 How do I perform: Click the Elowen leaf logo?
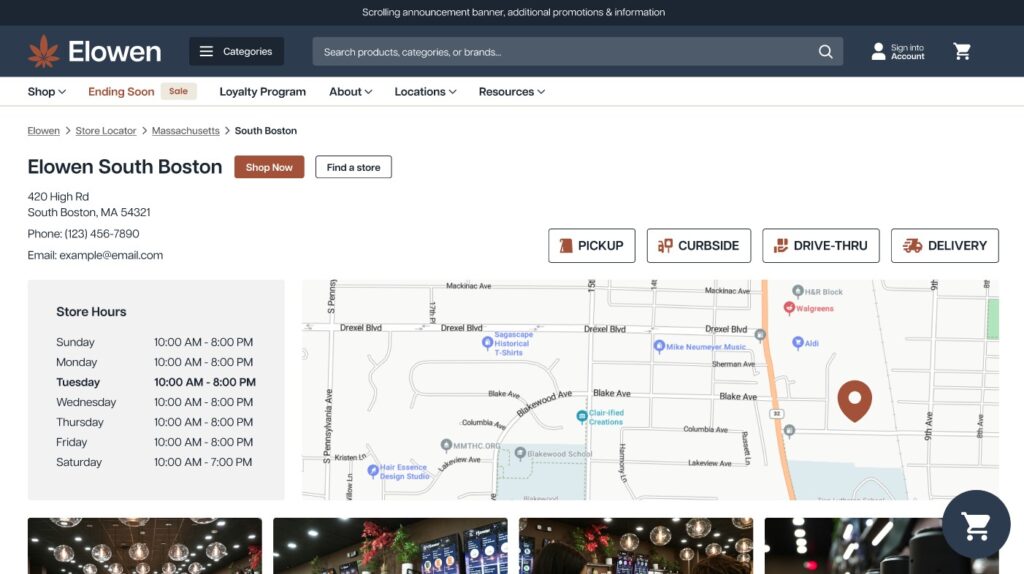pyautogui.click(x=43, y=51)
